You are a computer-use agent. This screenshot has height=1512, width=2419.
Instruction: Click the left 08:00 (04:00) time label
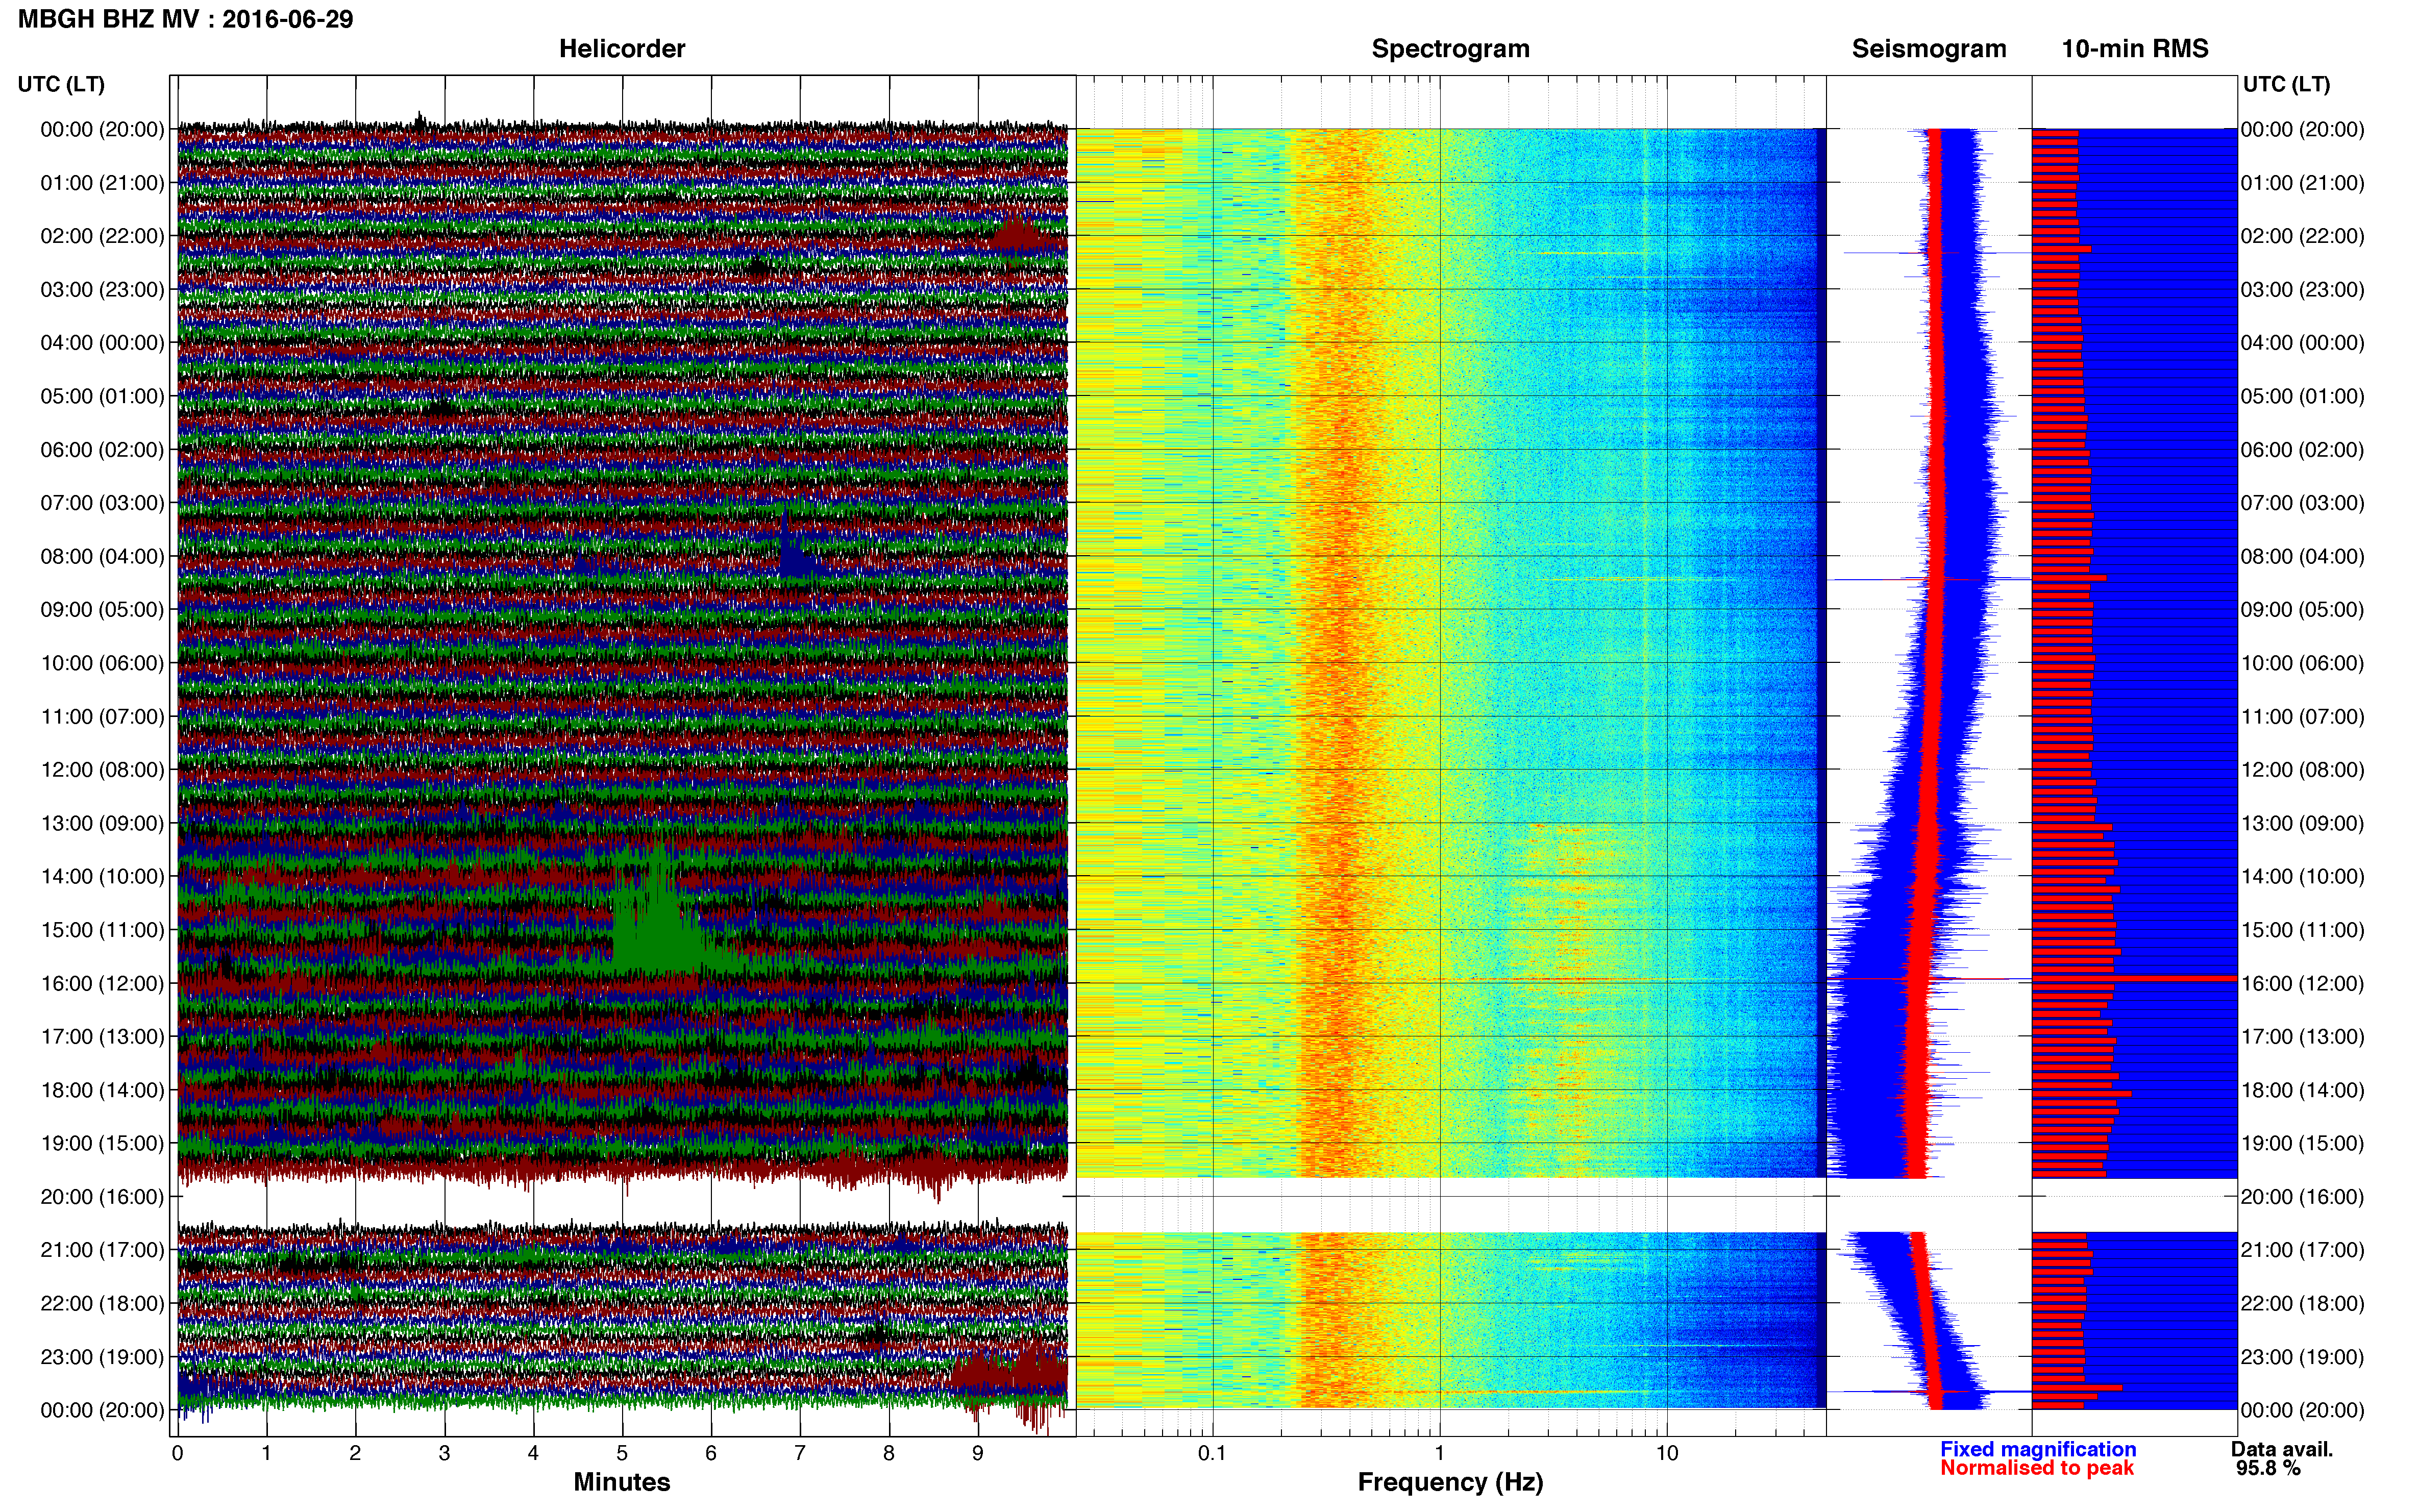(x=102, y=556)
